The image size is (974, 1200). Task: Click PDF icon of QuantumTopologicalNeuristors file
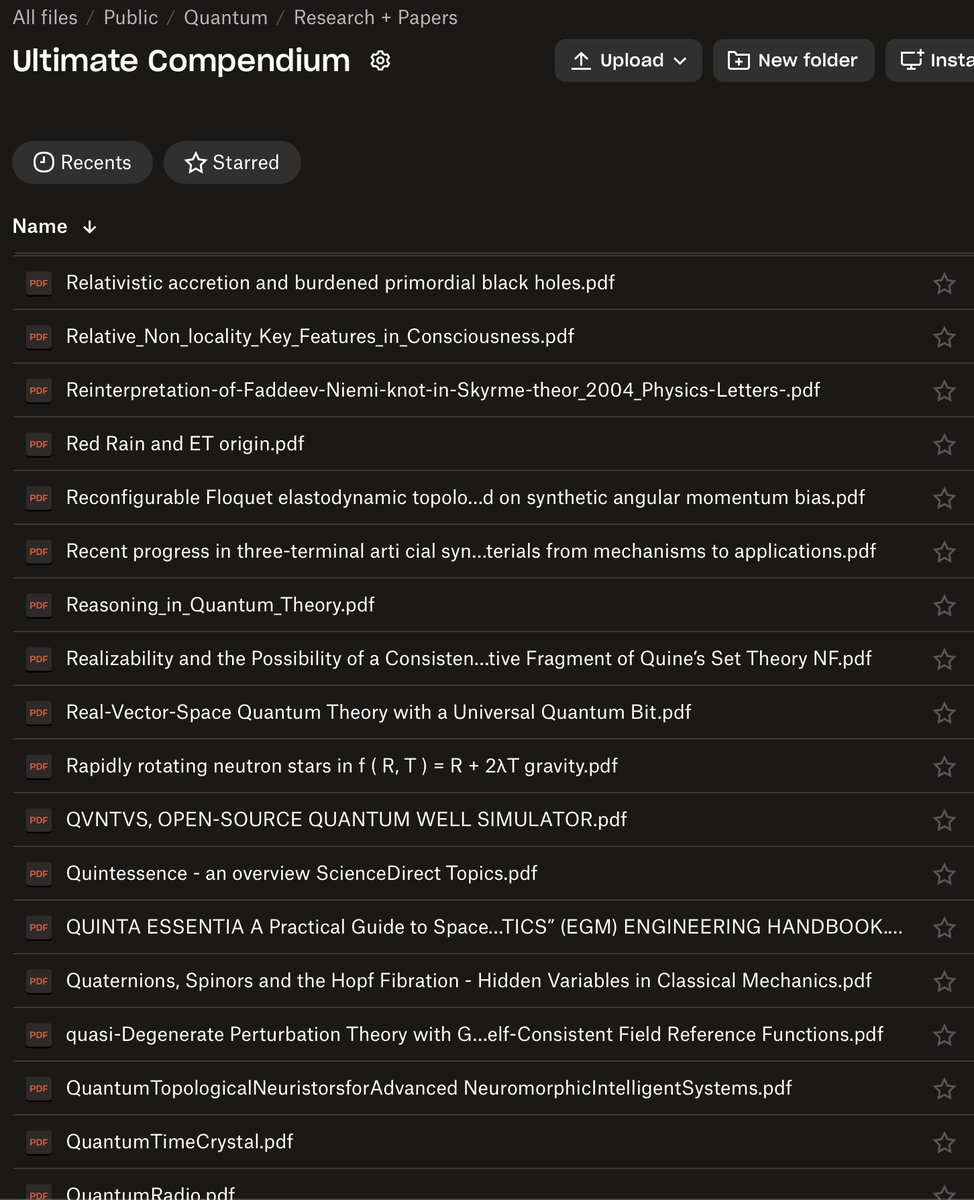coord(38,1088)
